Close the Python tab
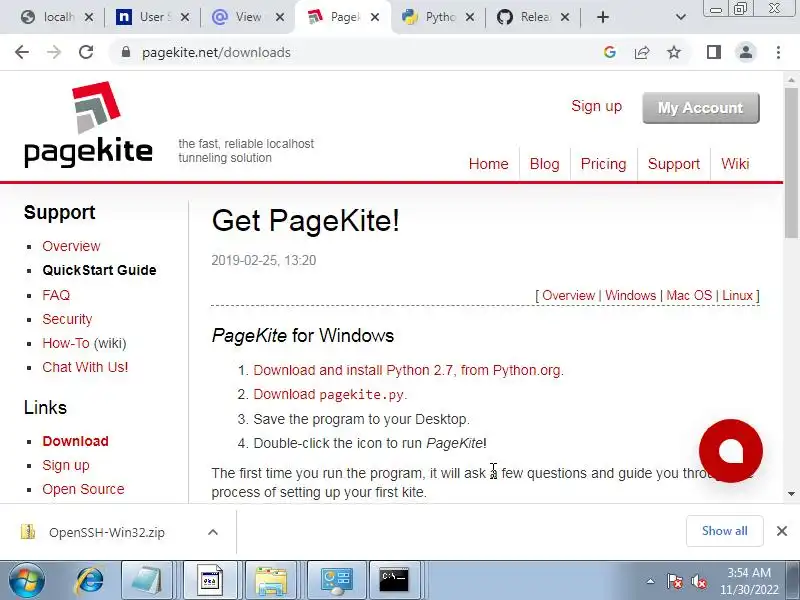 [470, 17]
